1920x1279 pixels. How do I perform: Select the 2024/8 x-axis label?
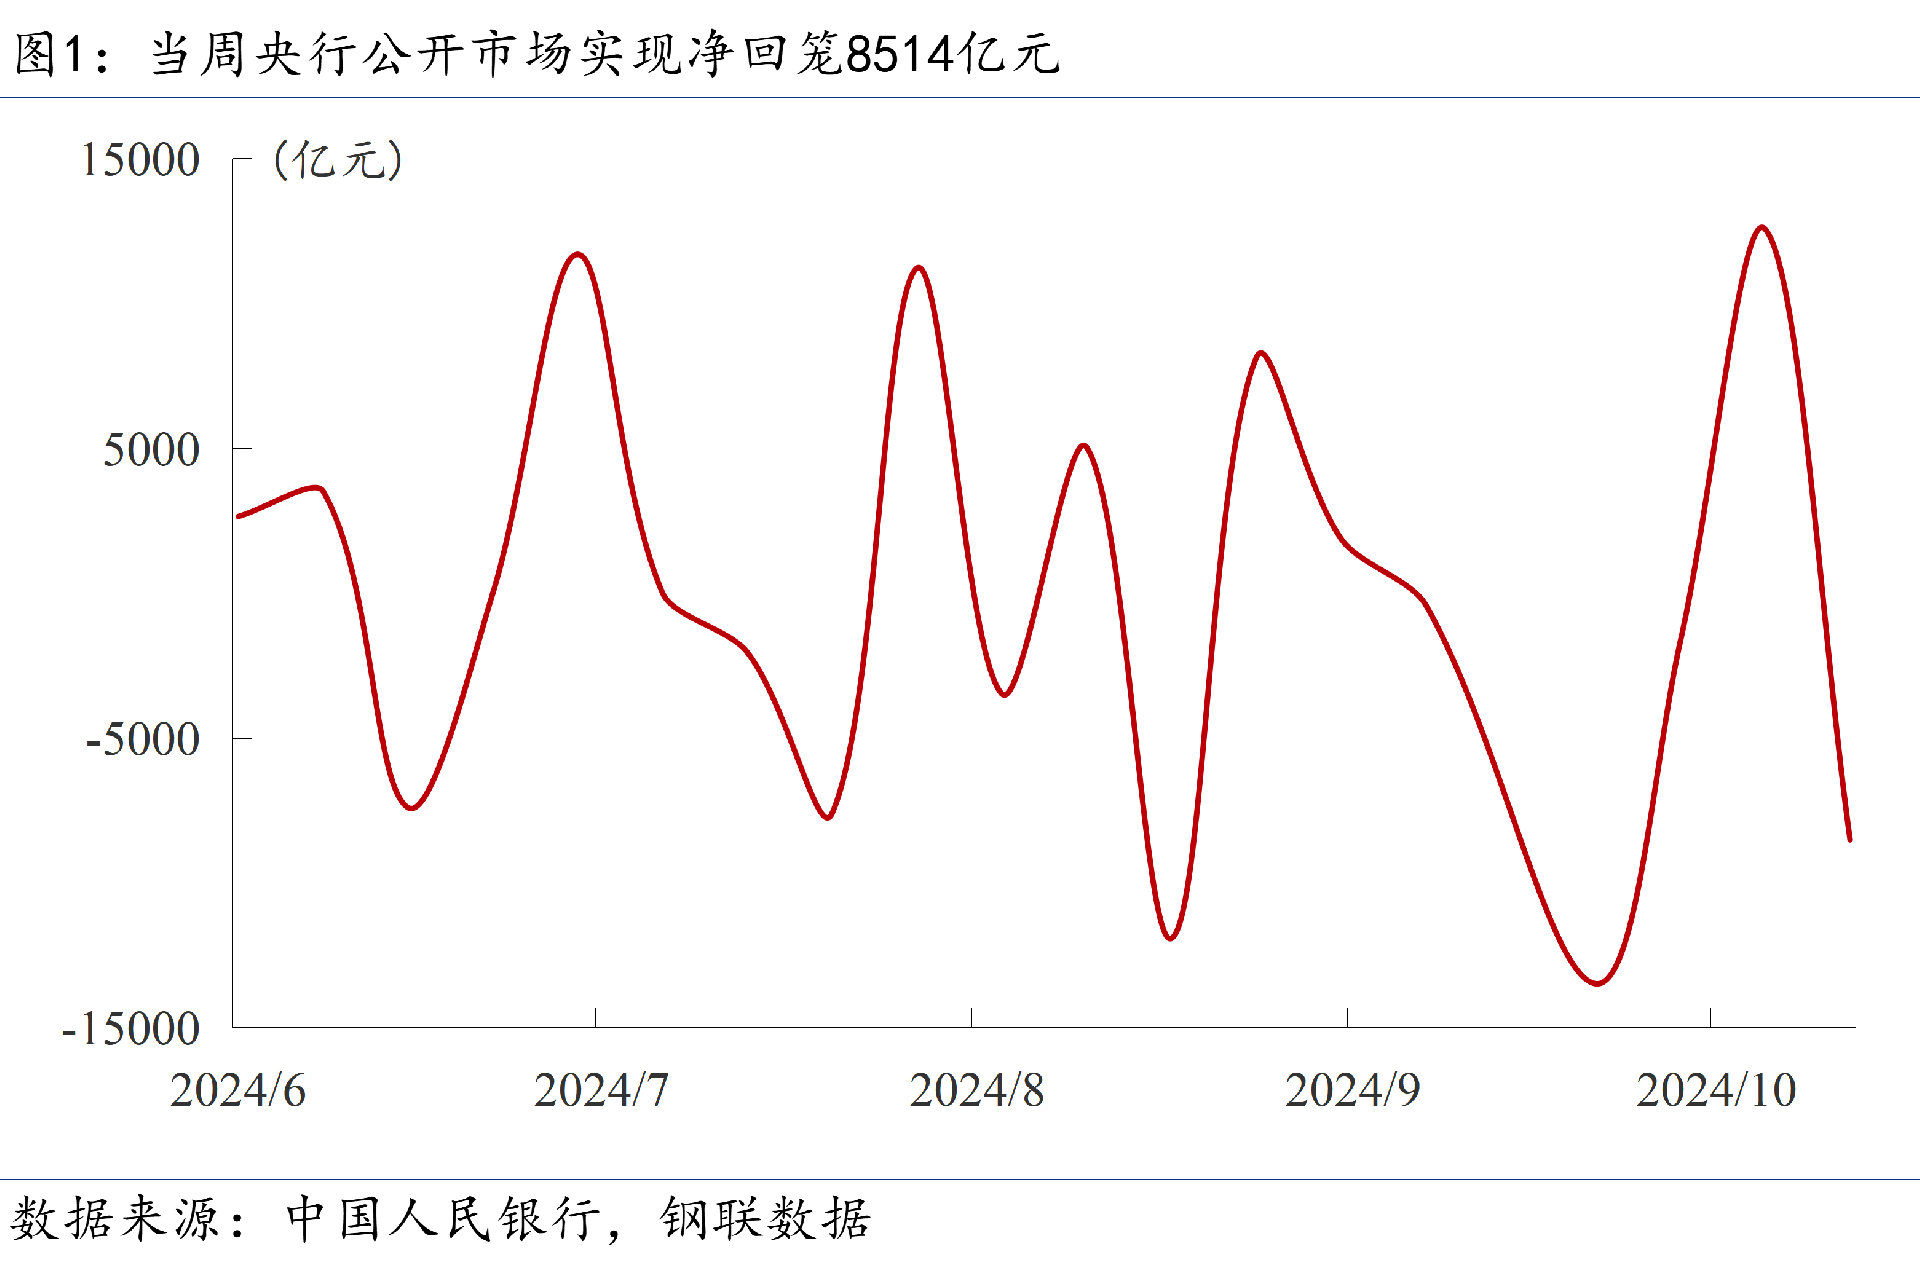click(x=977, y=1090)
